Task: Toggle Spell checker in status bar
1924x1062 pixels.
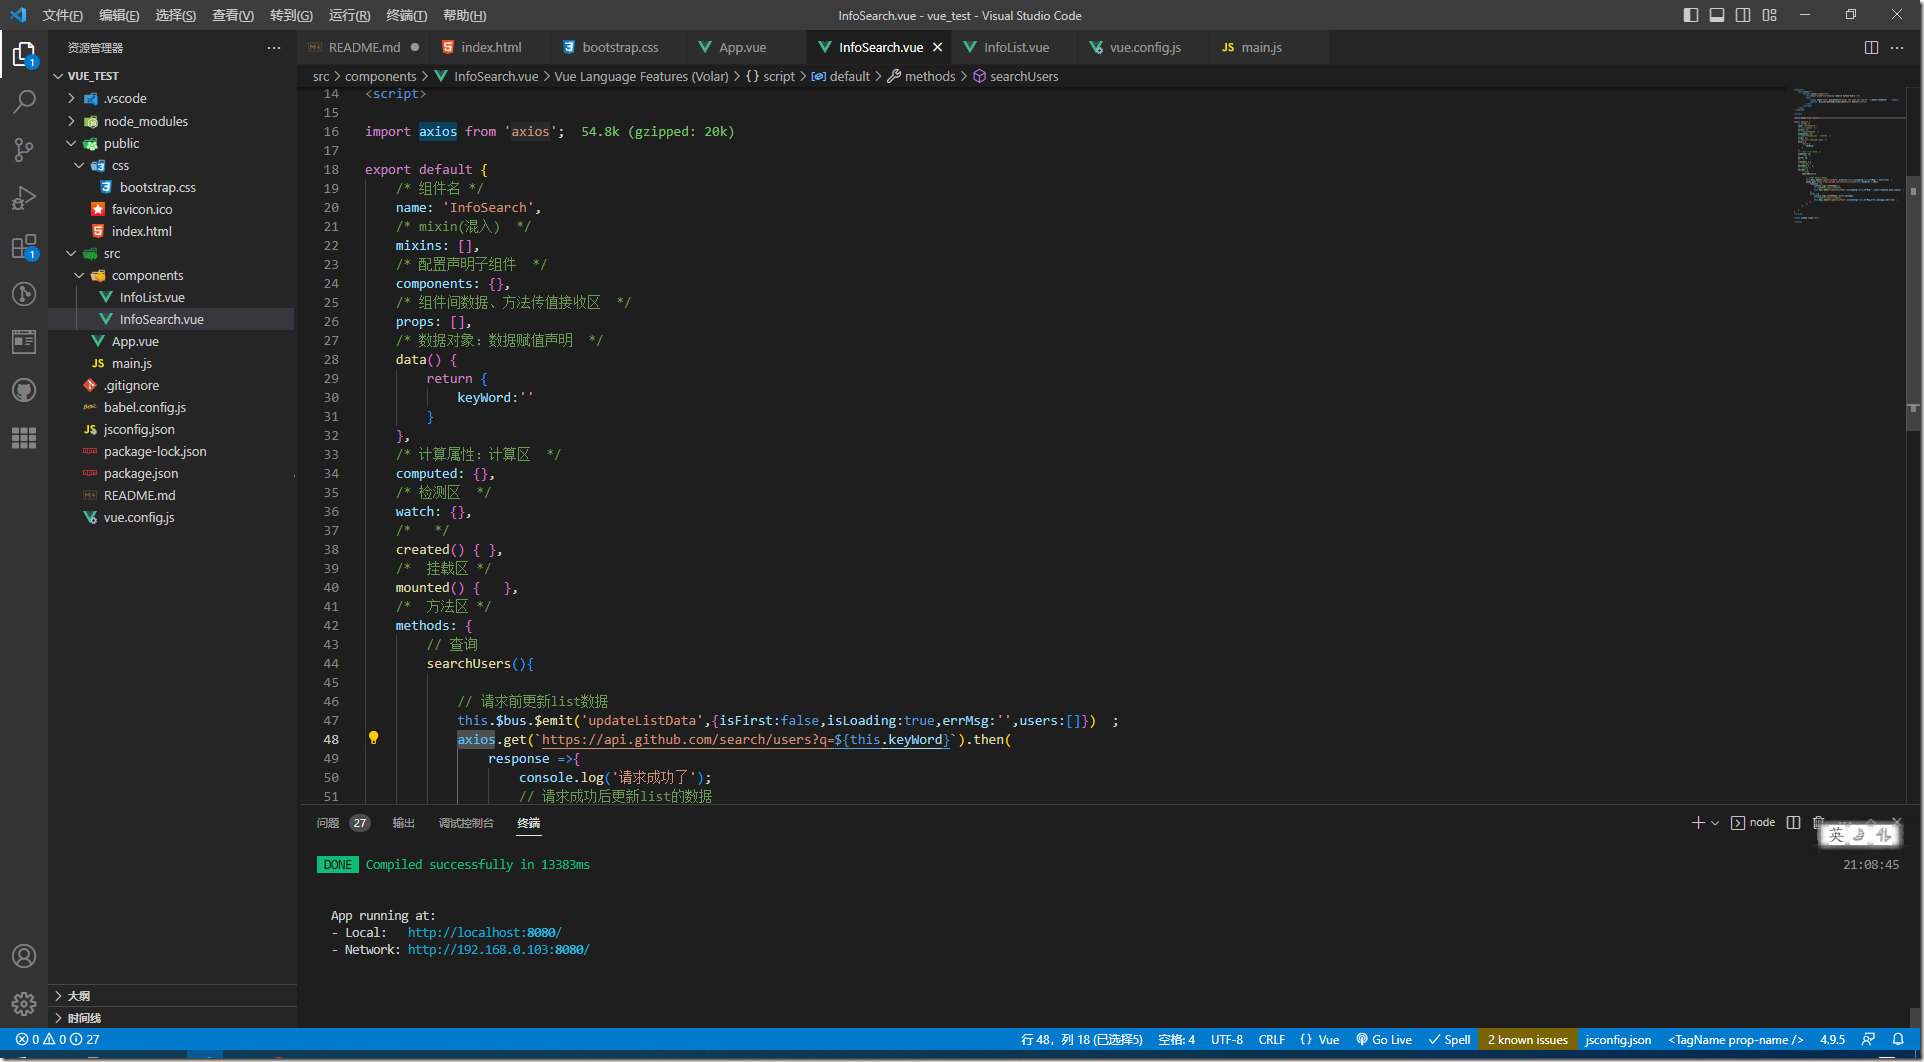Action: point(1449,1039)
